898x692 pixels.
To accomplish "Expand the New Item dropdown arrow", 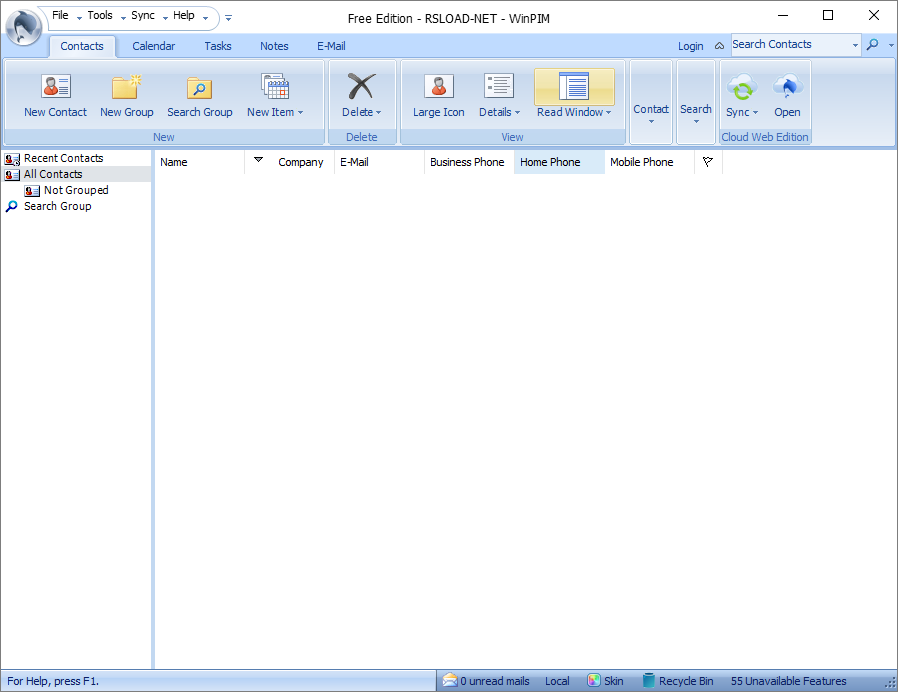I will tap(300, 113).
